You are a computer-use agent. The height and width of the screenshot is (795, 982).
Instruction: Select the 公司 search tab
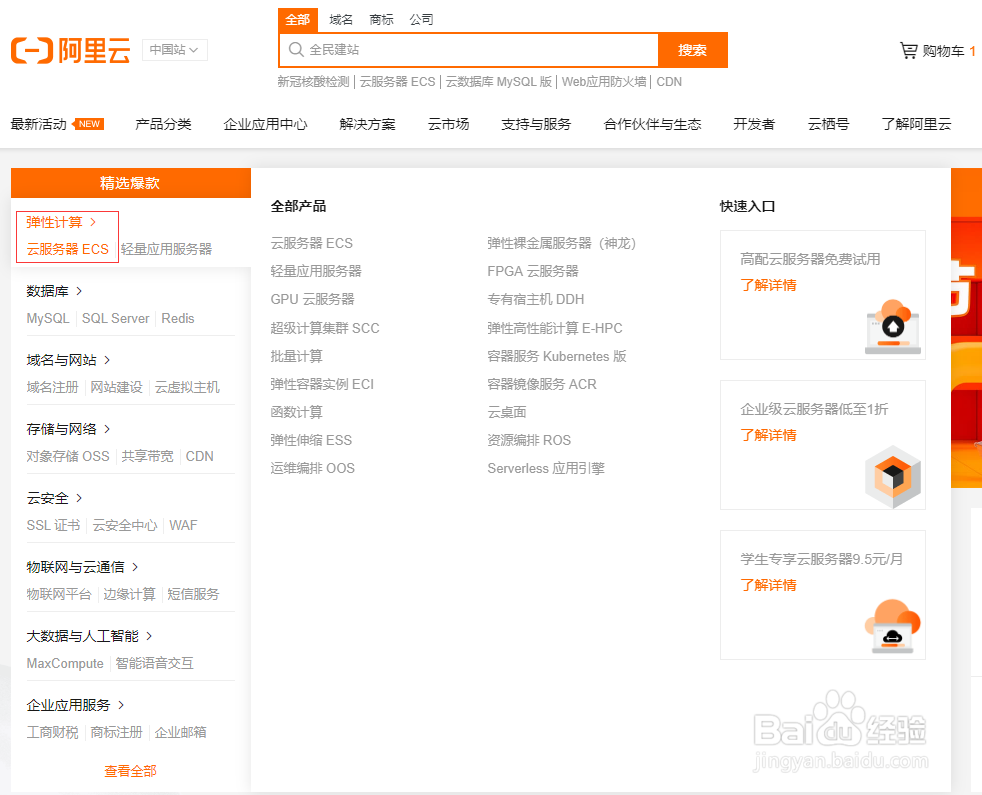(421, 19)
